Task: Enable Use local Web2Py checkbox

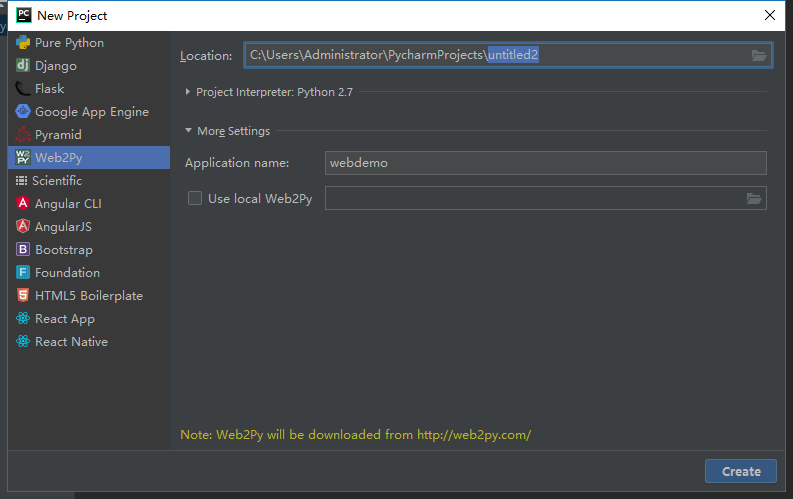Action: click(x=195, y=198)
